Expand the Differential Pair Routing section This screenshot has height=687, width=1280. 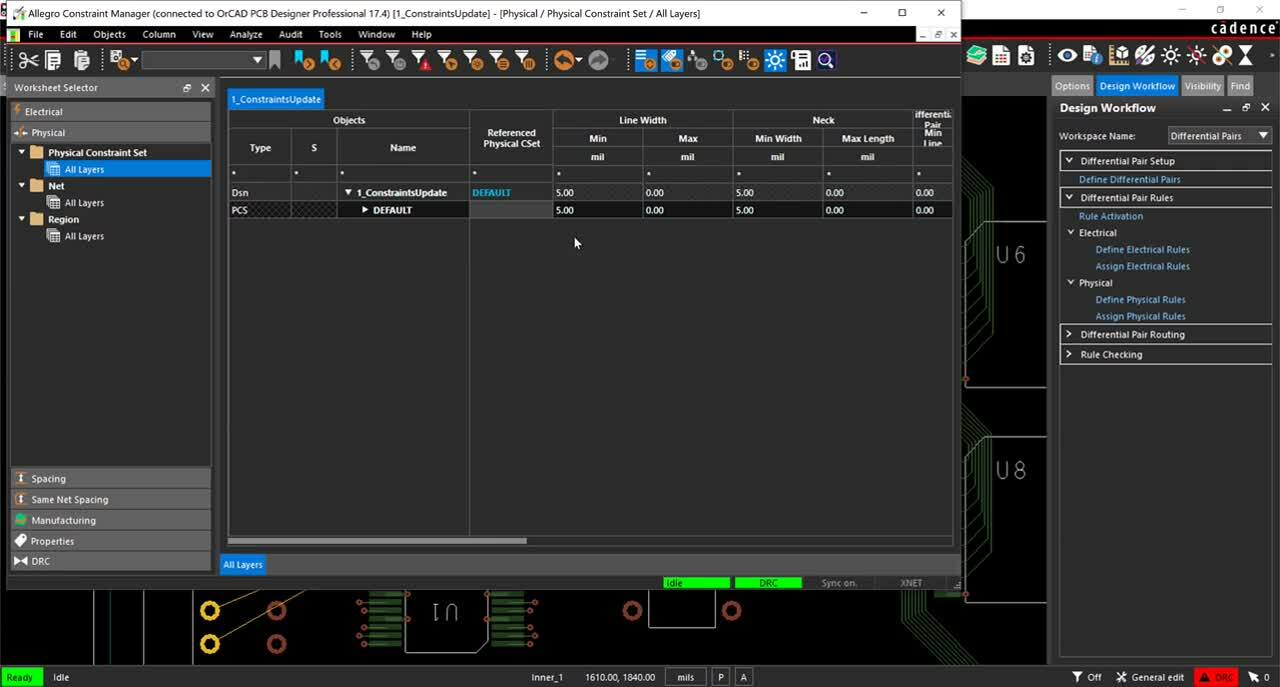[x=1070, y=336]
